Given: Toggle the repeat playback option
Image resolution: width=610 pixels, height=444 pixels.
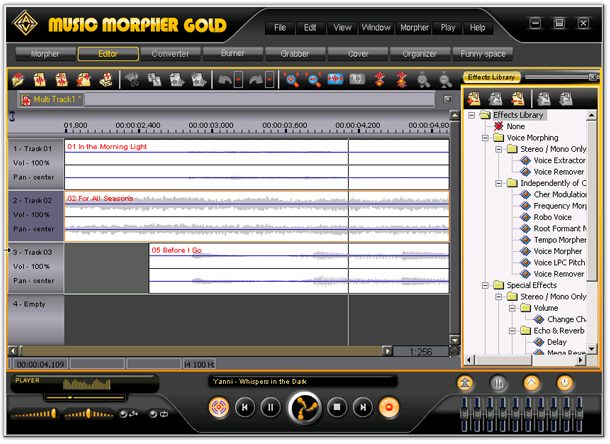Looking at the screenshot, I should click(x=159, y=414).
